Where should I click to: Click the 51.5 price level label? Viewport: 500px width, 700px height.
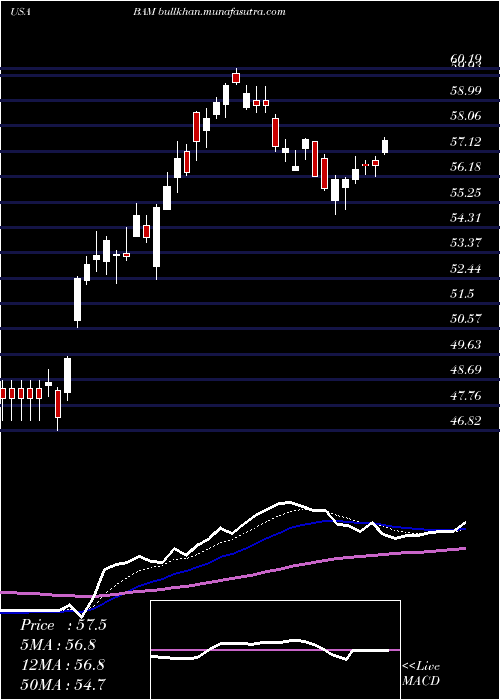tap(462, 294)
